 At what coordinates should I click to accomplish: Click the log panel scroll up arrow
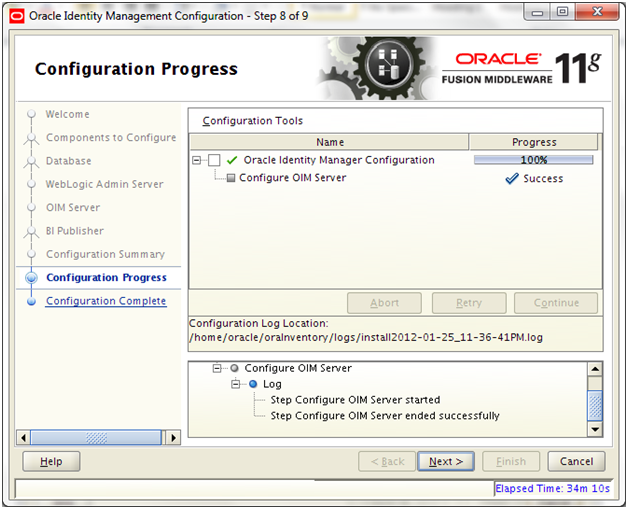point(595,369)
